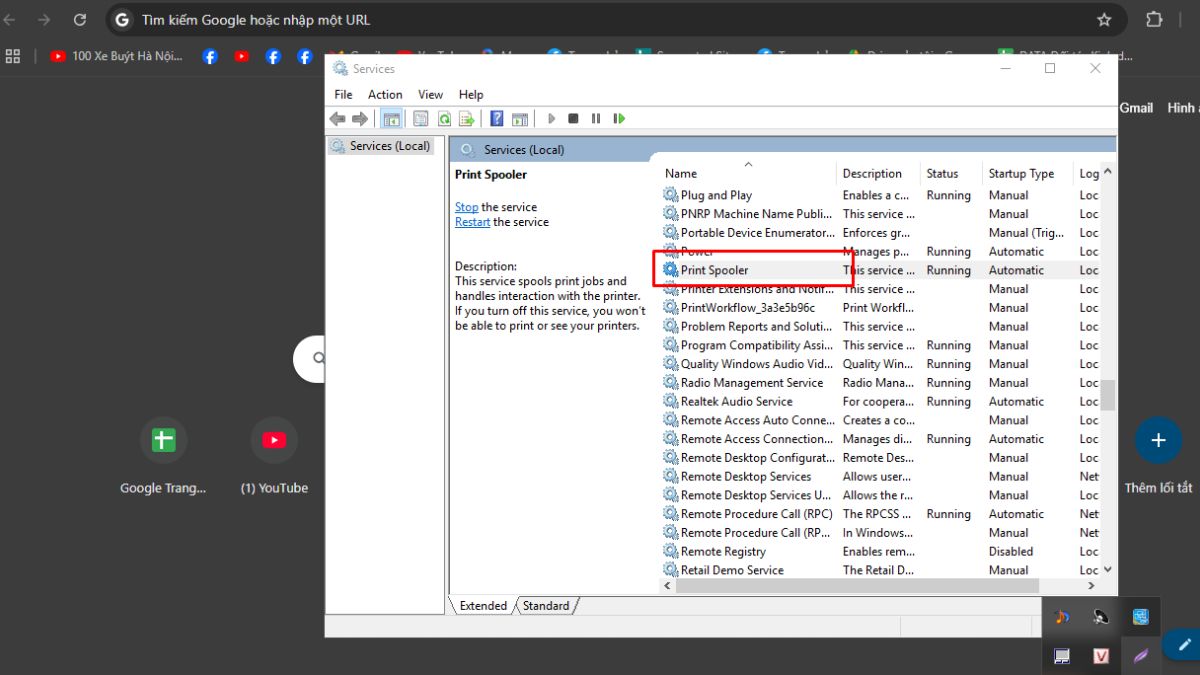Click the horizontal scrollbar right arrow
Image resolution: width=1200 pixels, height=675 pixels.
click(1091, 586)
